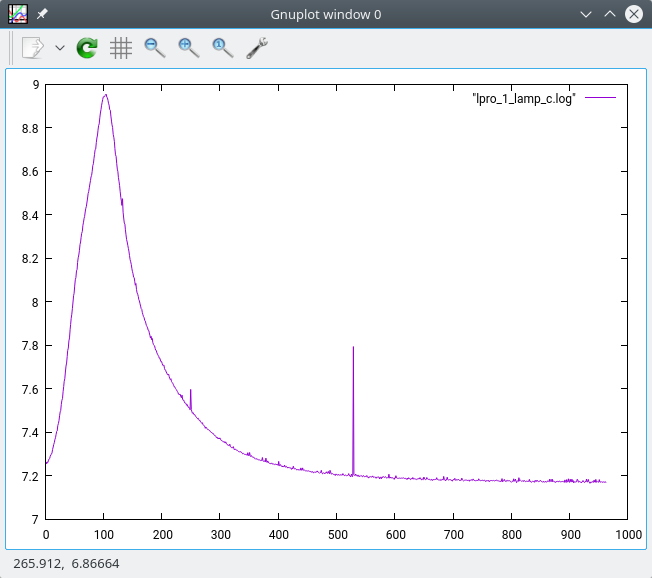Click the x-axis label 1000

628,534
